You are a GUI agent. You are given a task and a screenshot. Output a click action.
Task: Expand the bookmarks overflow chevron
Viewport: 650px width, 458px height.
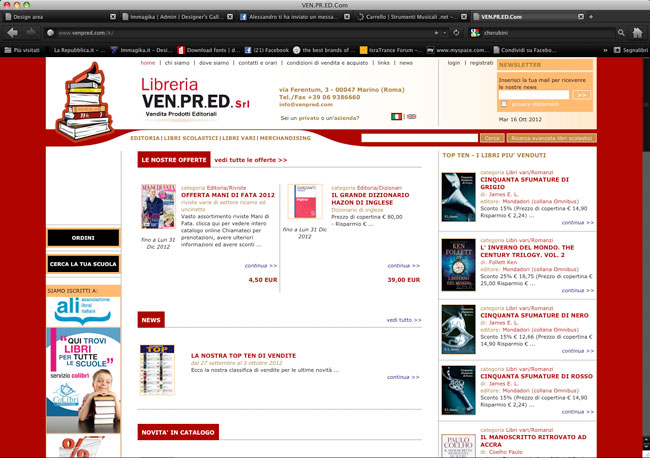pyautogui.click(x=605, y=50)
